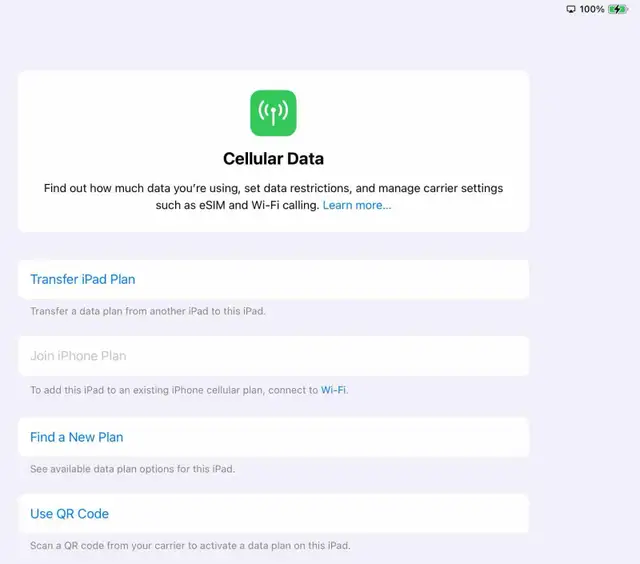
Task: Select Use QR Code option
Action: pyautogui.click(x=273, y=514)
